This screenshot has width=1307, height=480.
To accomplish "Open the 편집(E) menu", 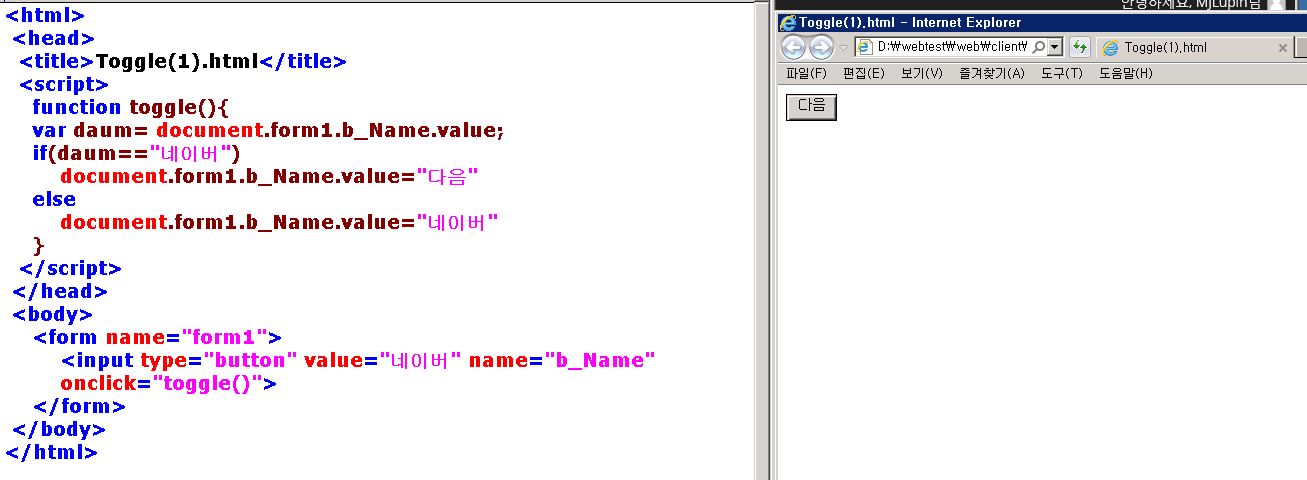I will (x=863, y=73).
